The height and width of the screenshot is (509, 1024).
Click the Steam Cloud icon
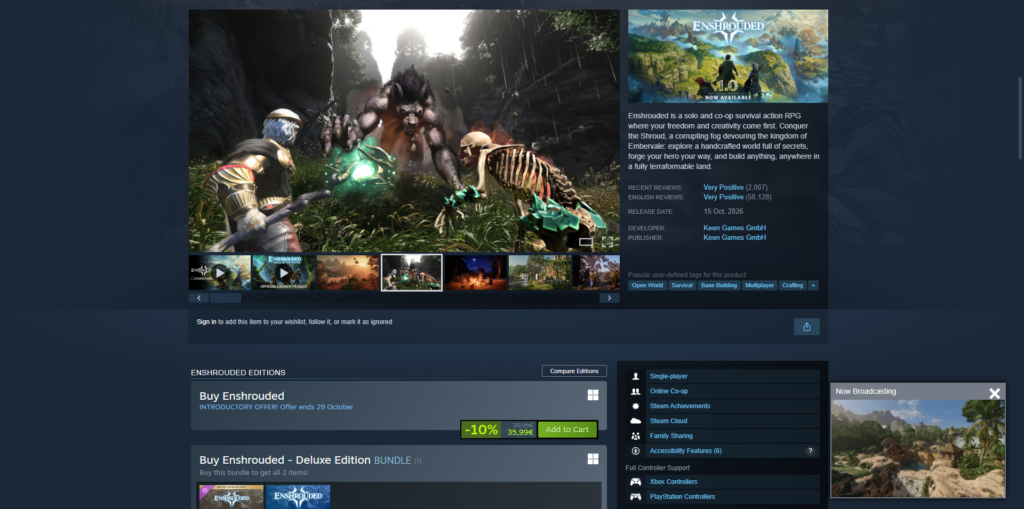[635, 421]
